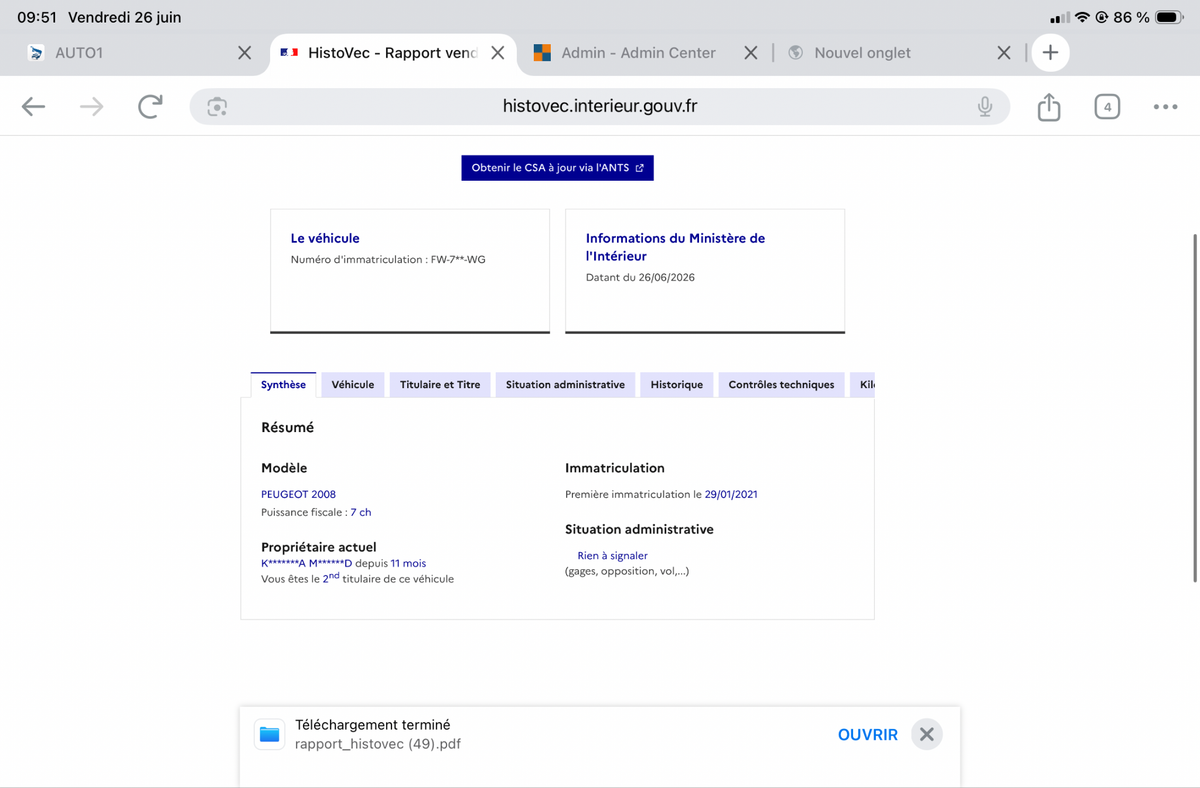Dismiss the download finished banner

pyautogui.click(x=927, y=734)
